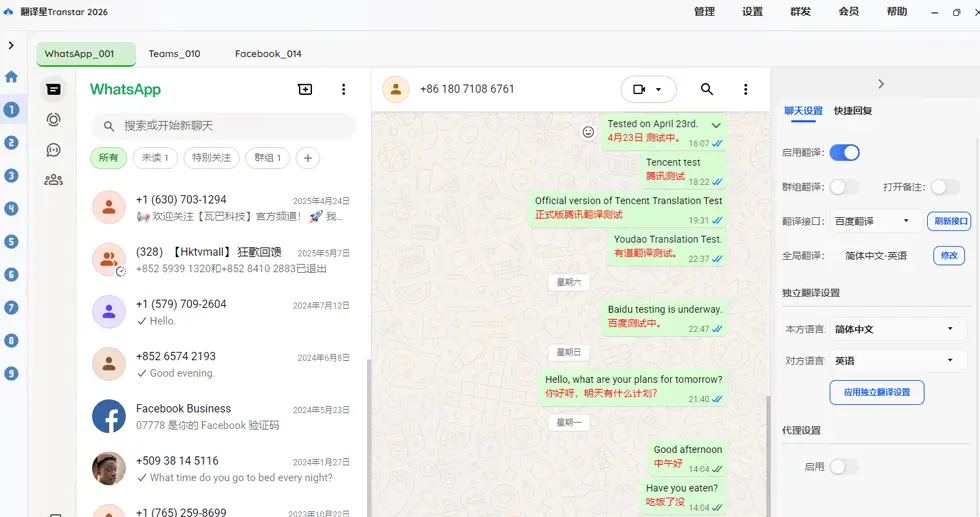
Task: Open the WhatsApp channels icon
Action: tap(54, 150)
